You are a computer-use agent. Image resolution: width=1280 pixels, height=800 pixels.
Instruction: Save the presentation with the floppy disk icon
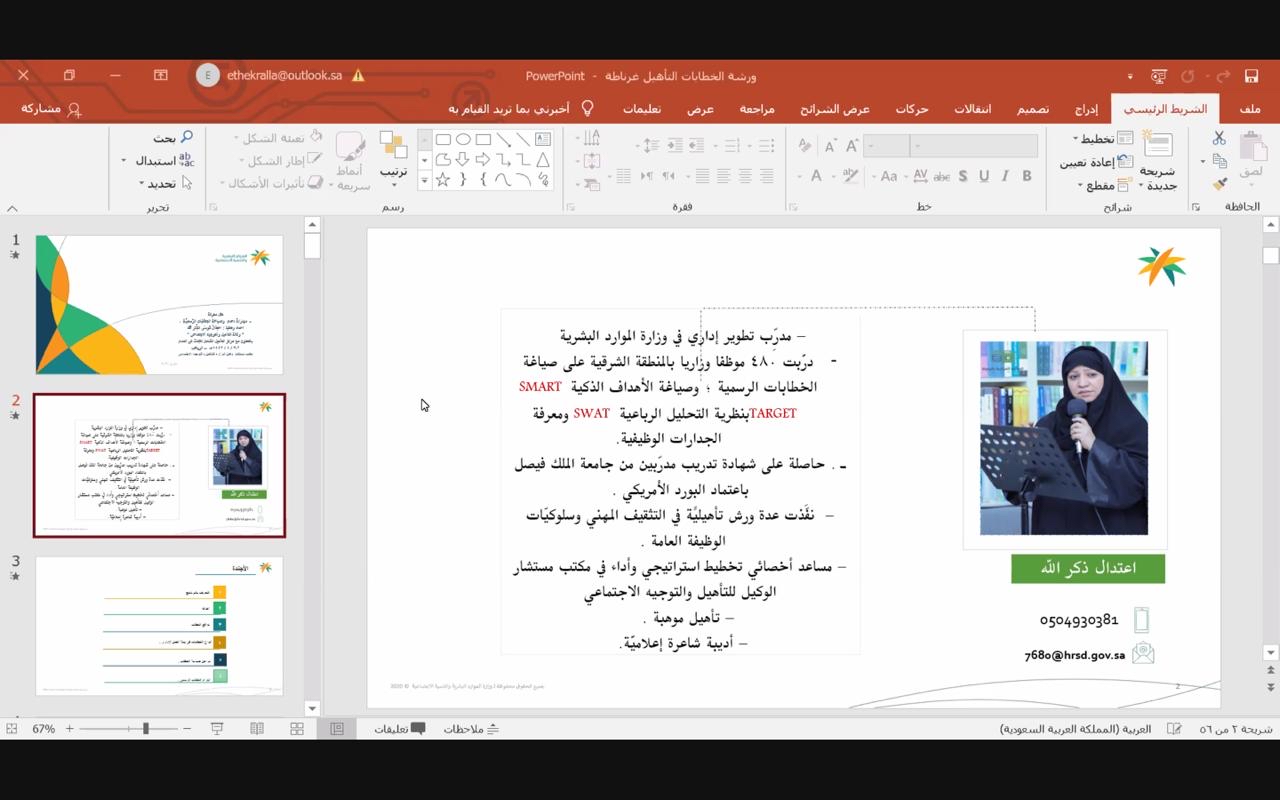[x=1251, y=76]
